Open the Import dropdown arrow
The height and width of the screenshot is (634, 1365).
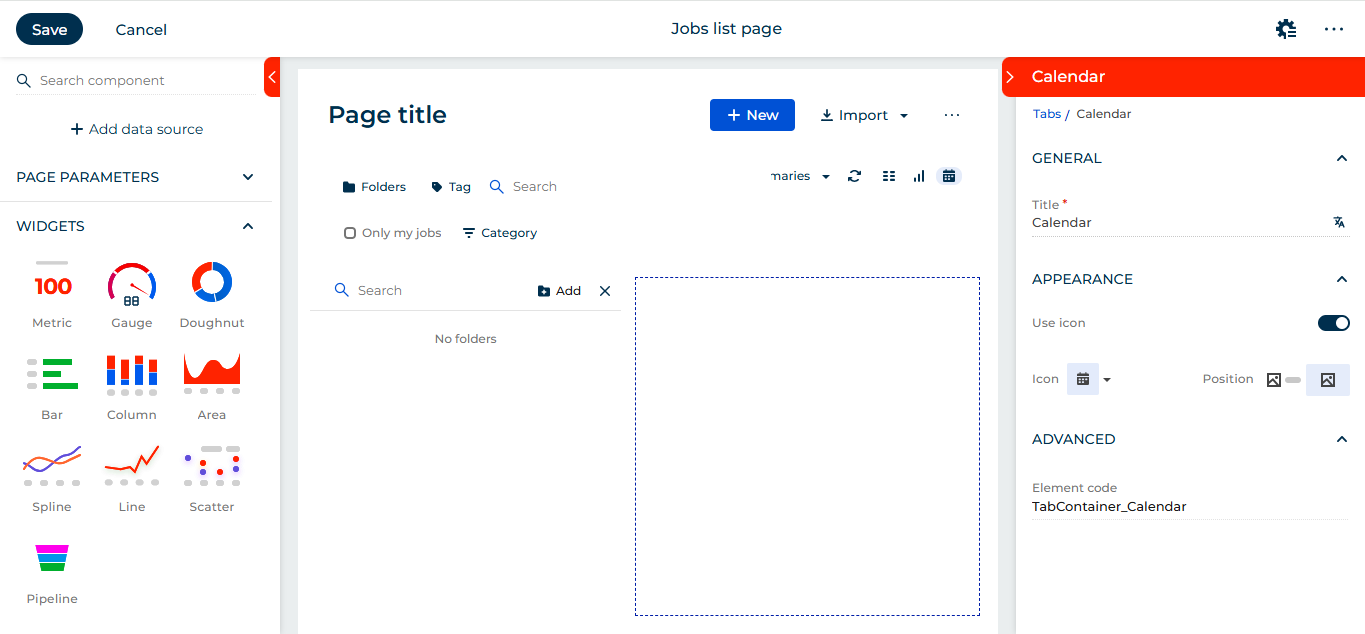903,115
